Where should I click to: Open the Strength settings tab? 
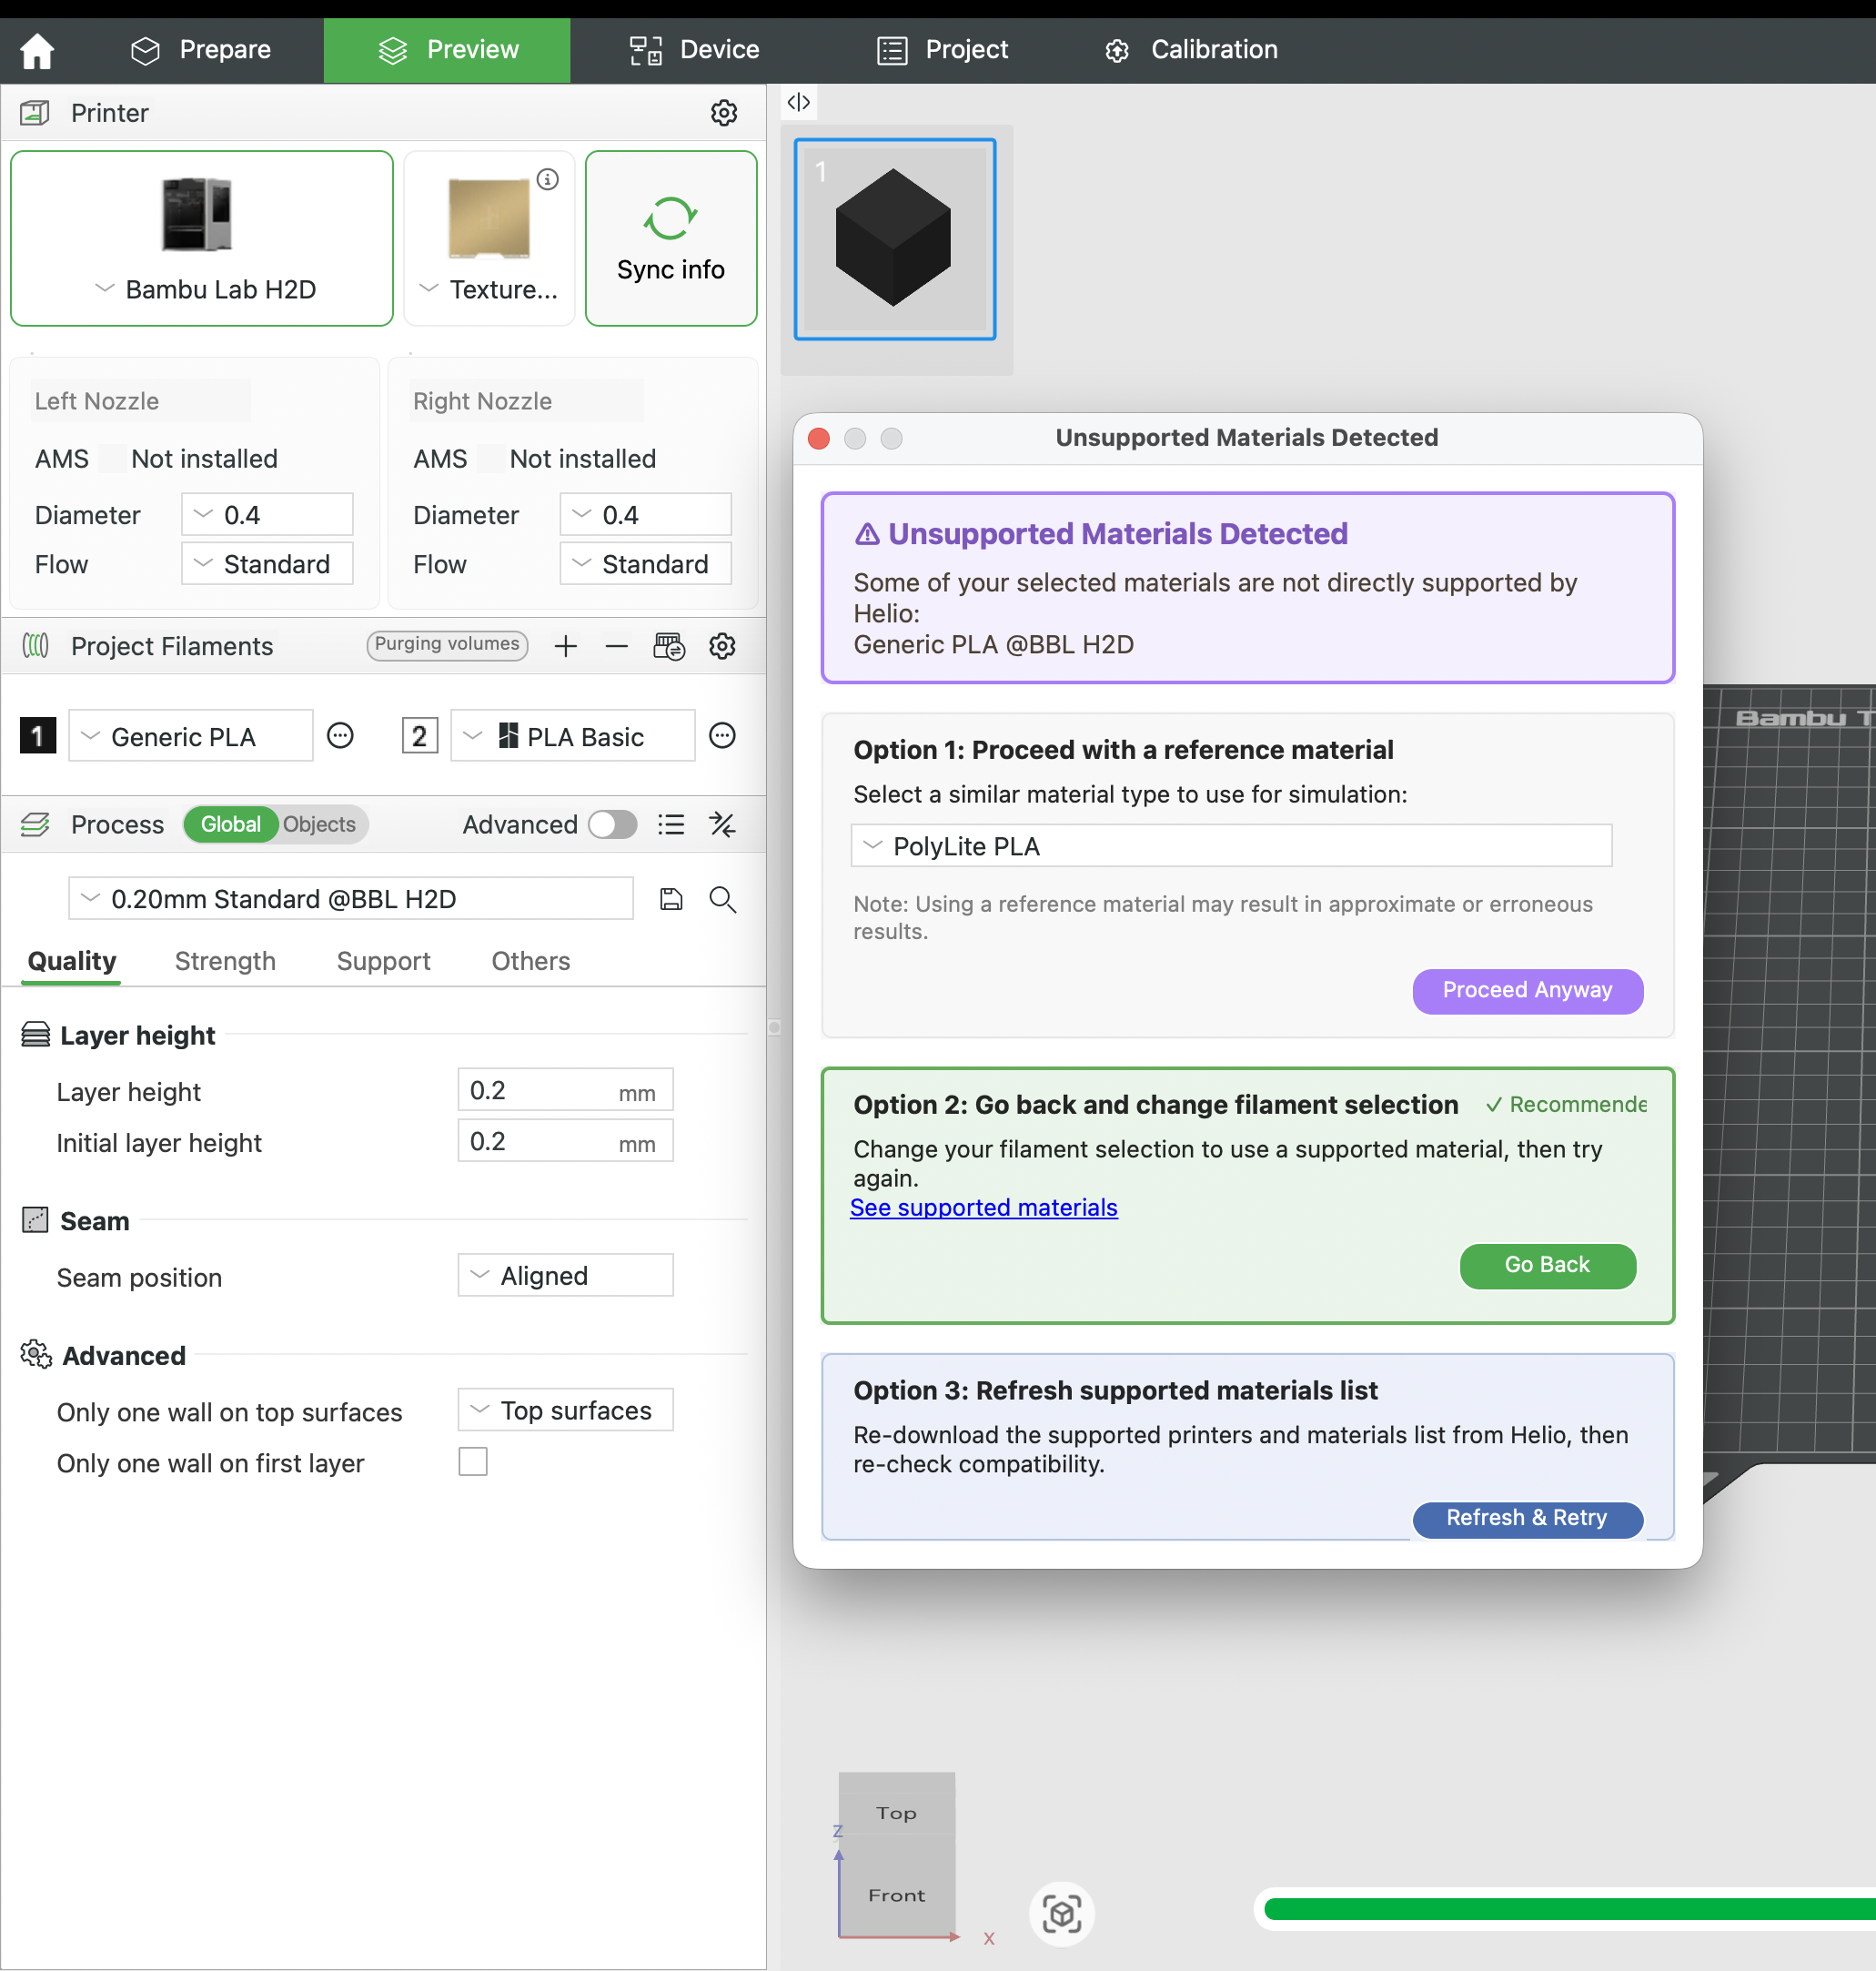(225, 961)
